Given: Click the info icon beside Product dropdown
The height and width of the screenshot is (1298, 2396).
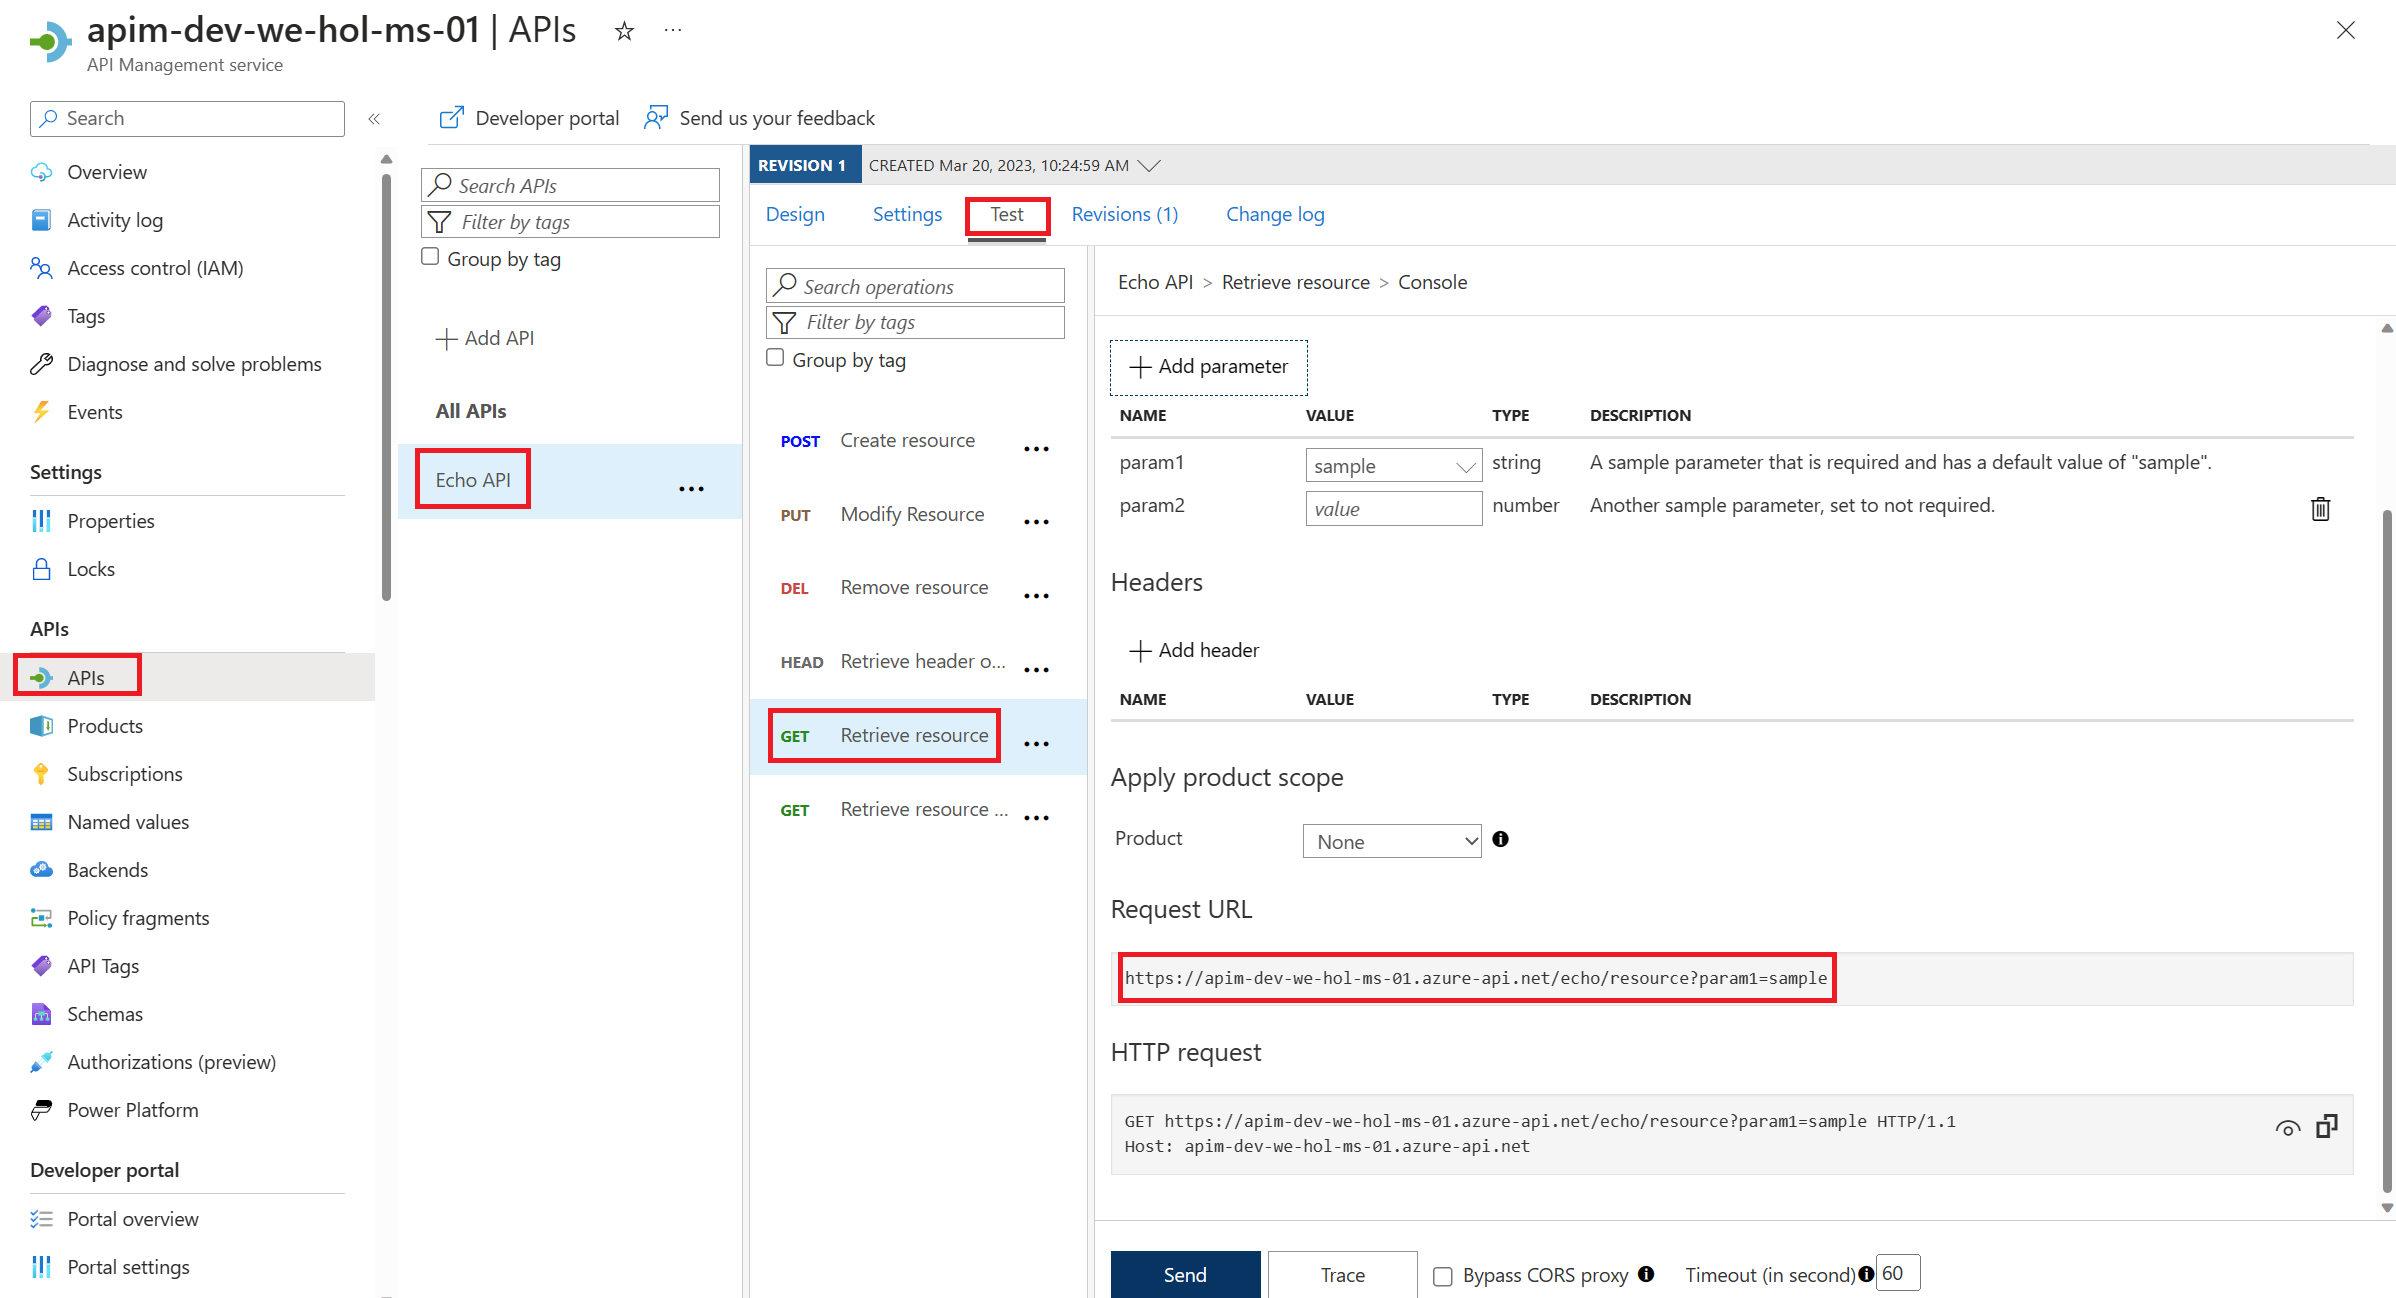Looking at the screenshot, I should pos(1500,839).
